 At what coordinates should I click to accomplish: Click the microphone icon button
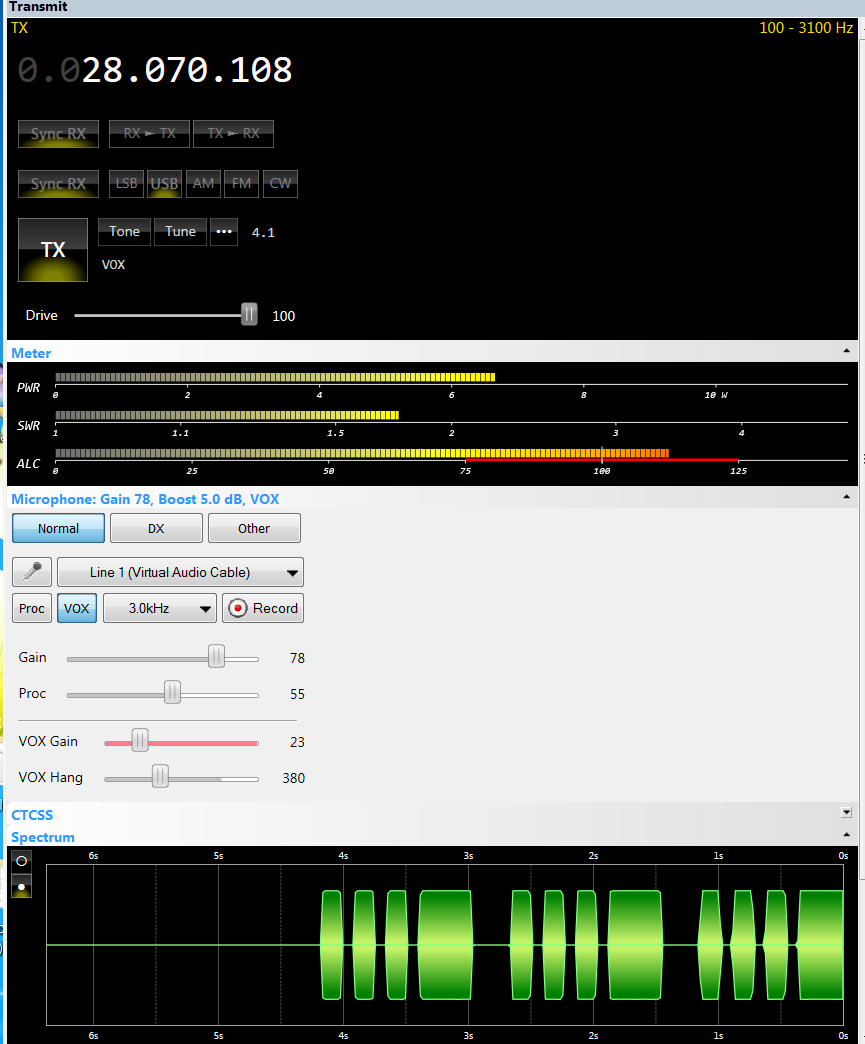pyautogui.click(x=32, y=572)
